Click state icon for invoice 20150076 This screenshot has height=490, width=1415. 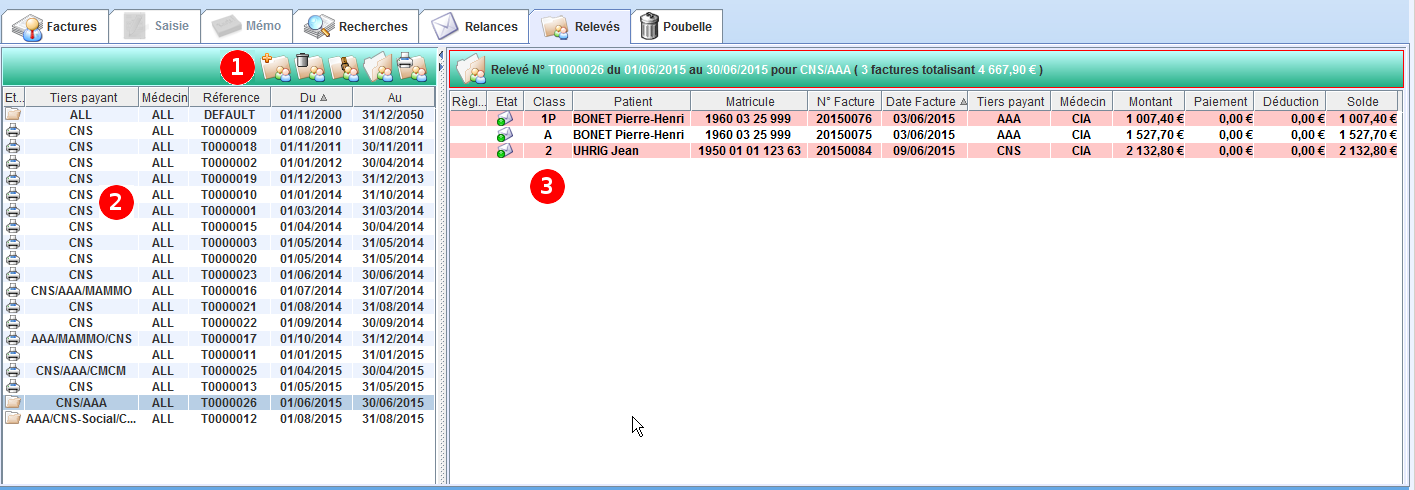point(505,119)
